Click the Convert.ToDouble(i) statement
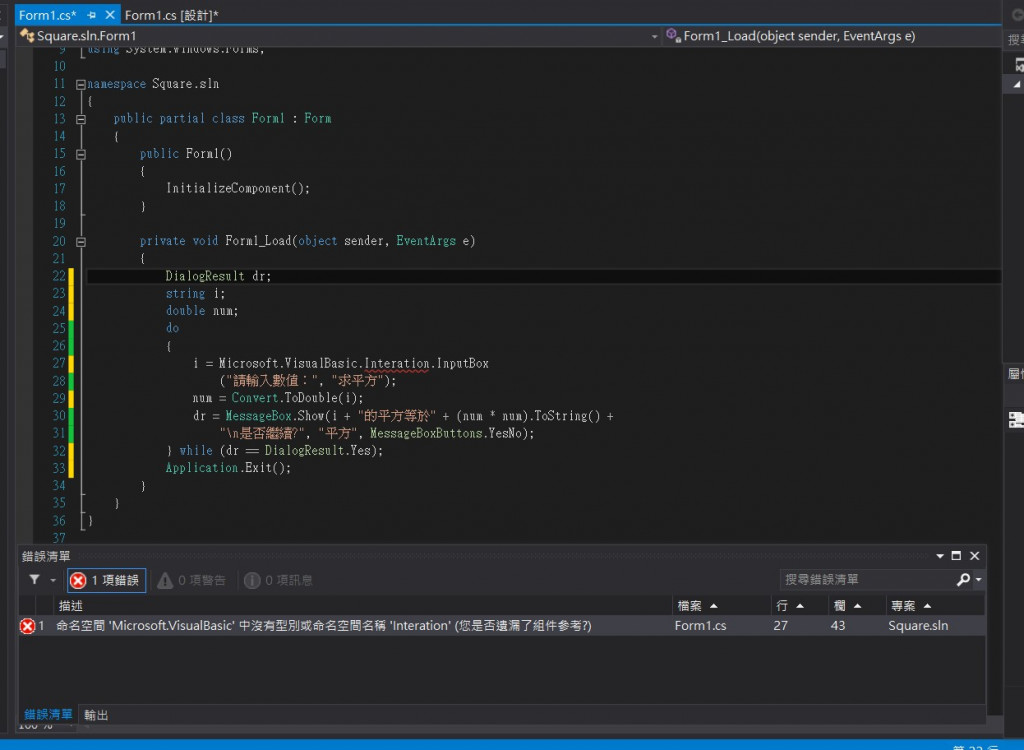Viewport: 1024px width, 750px height. point(296,398)
